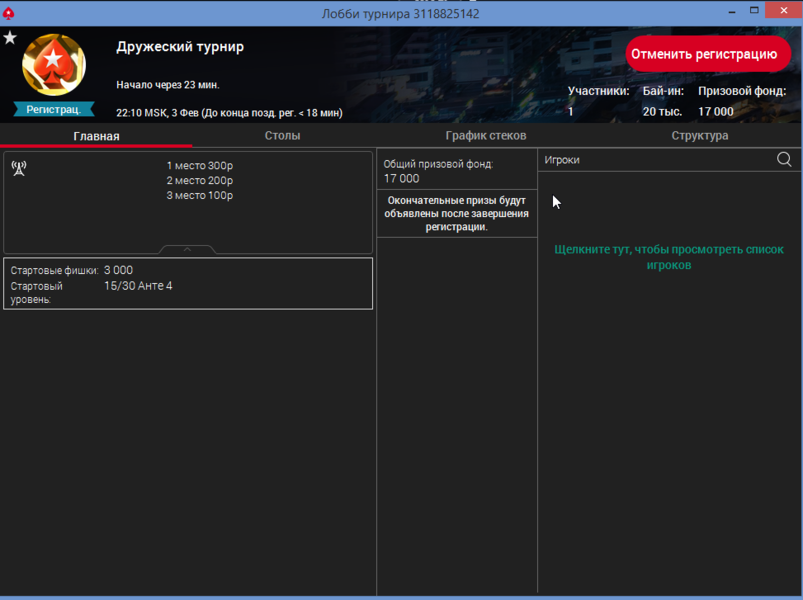Click the broadcast antenna icon

click(18, 167)
